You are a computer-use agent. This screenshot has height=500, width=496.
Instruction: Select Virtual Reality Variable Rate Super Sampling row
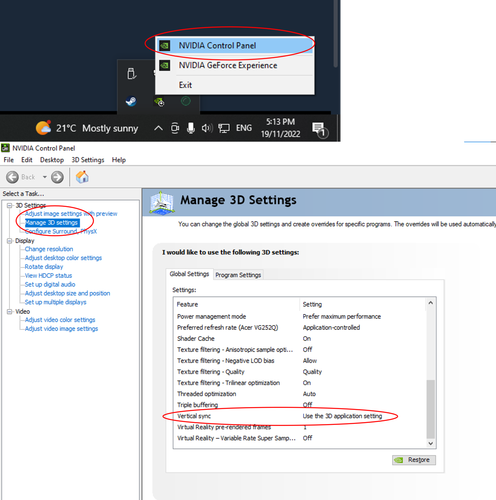pyautogui.click(x=300, y=438)
